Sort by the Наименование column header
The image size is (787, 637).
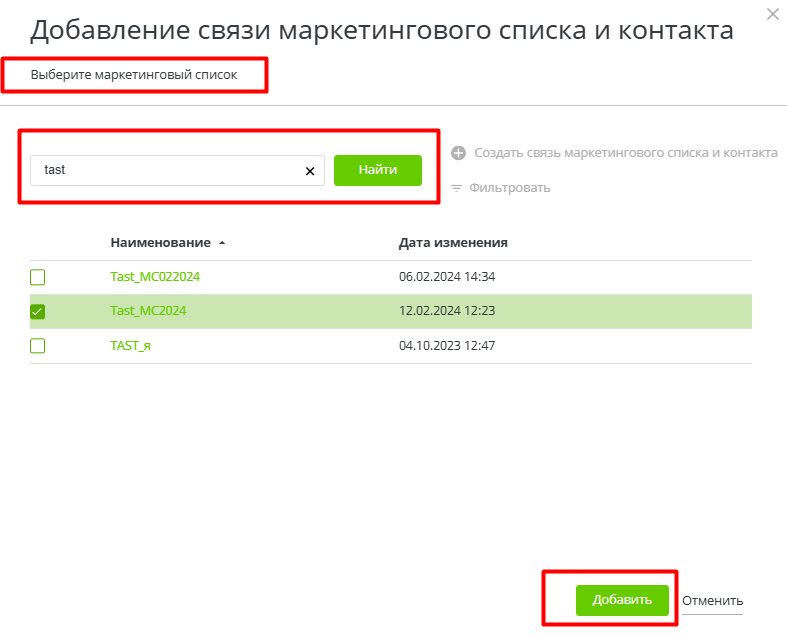(x=160, y=243)
